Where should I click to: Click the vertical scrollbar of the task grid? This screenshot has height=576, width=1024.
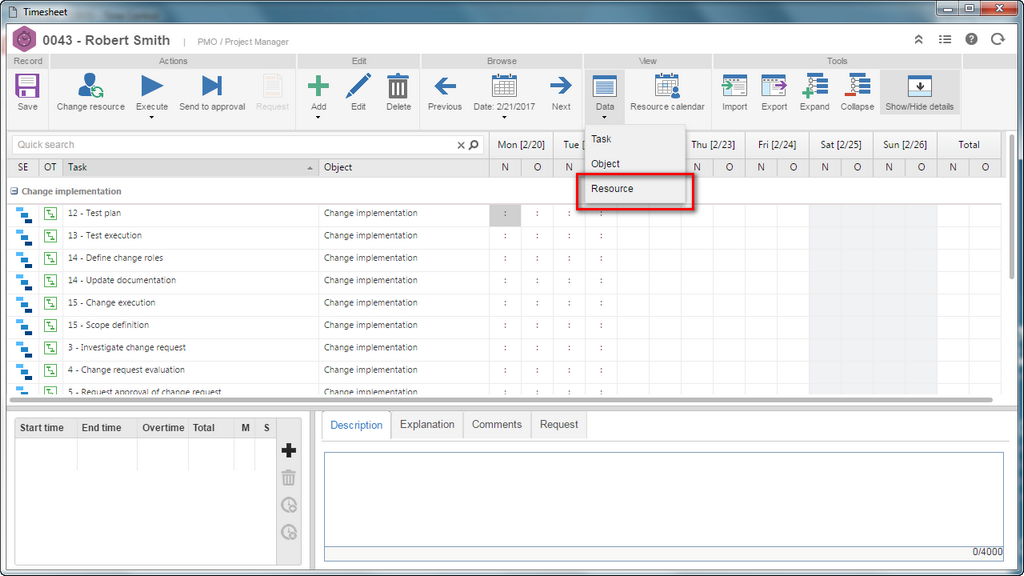[x=1012, y=208]
